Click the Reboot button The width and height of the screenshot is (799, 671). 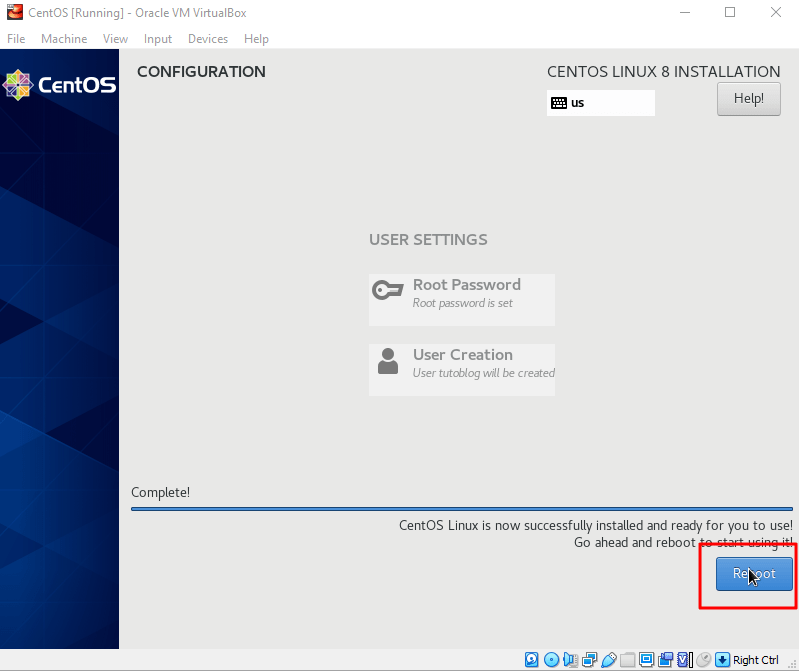click(754, 574)
